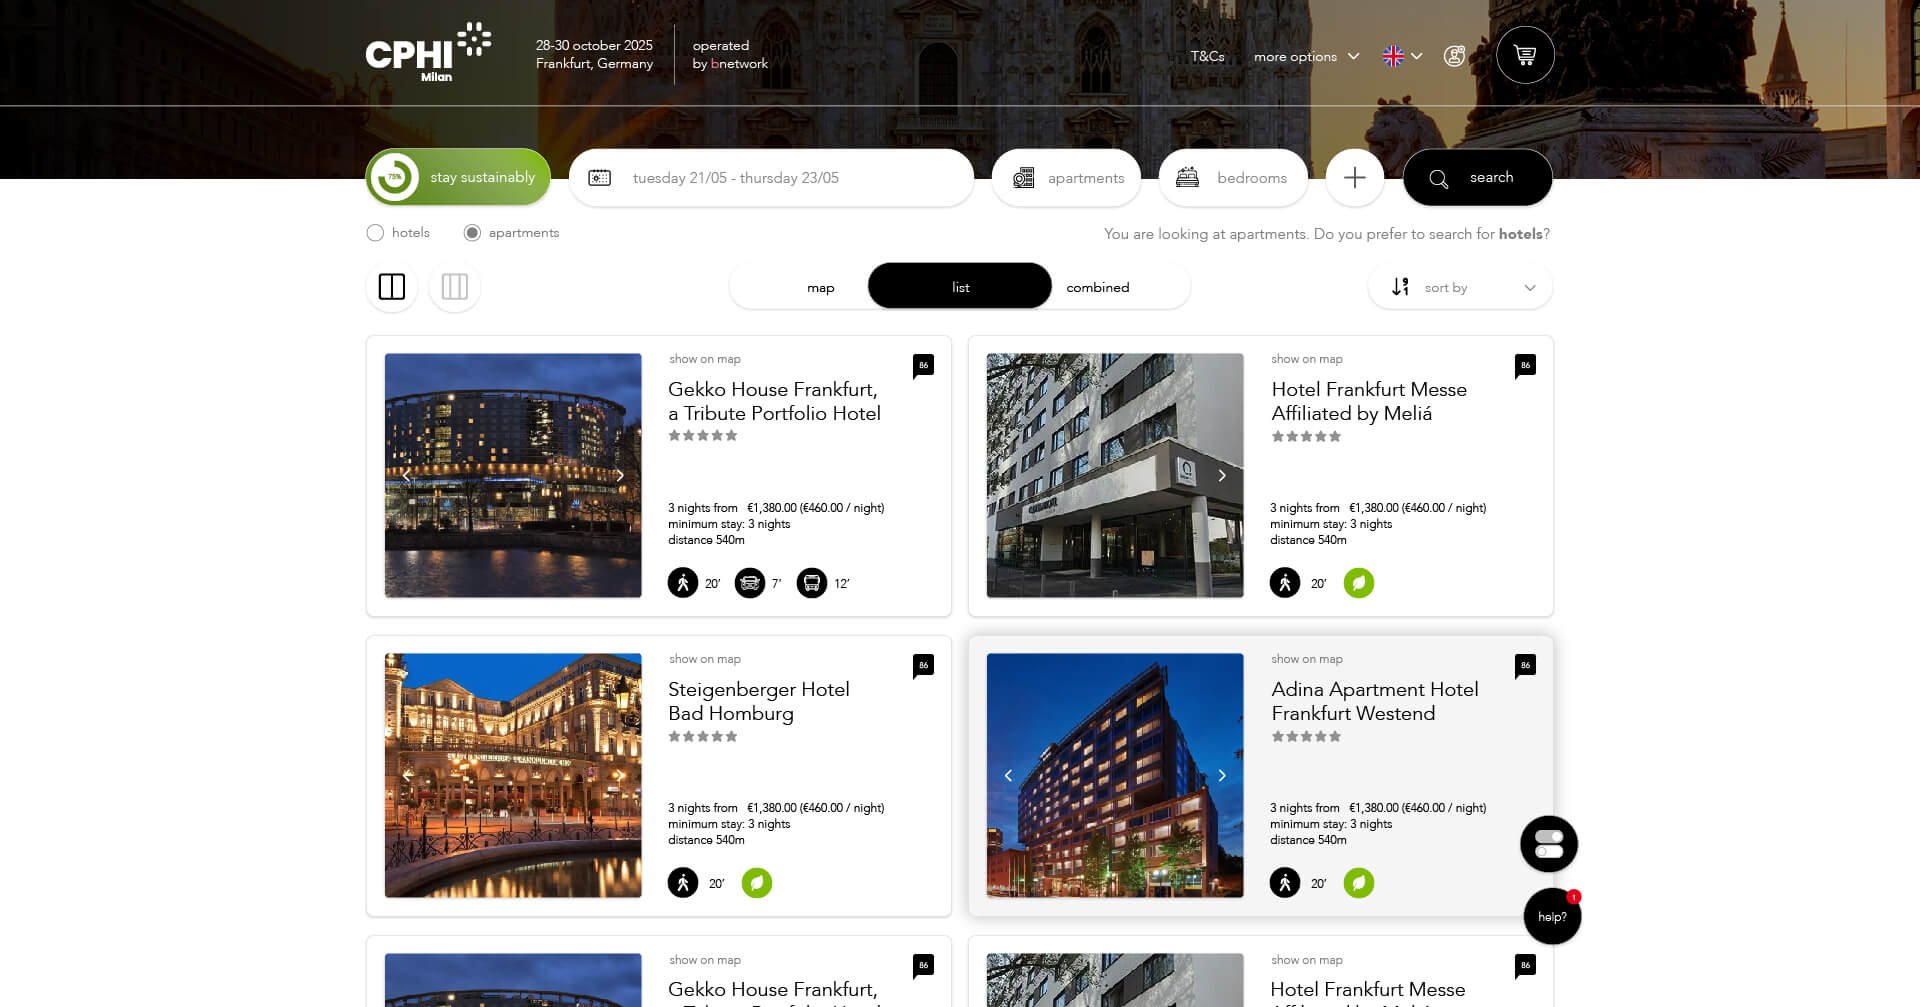
Task: Next photo arrow on Gekko House image
Action: (620, 476)
